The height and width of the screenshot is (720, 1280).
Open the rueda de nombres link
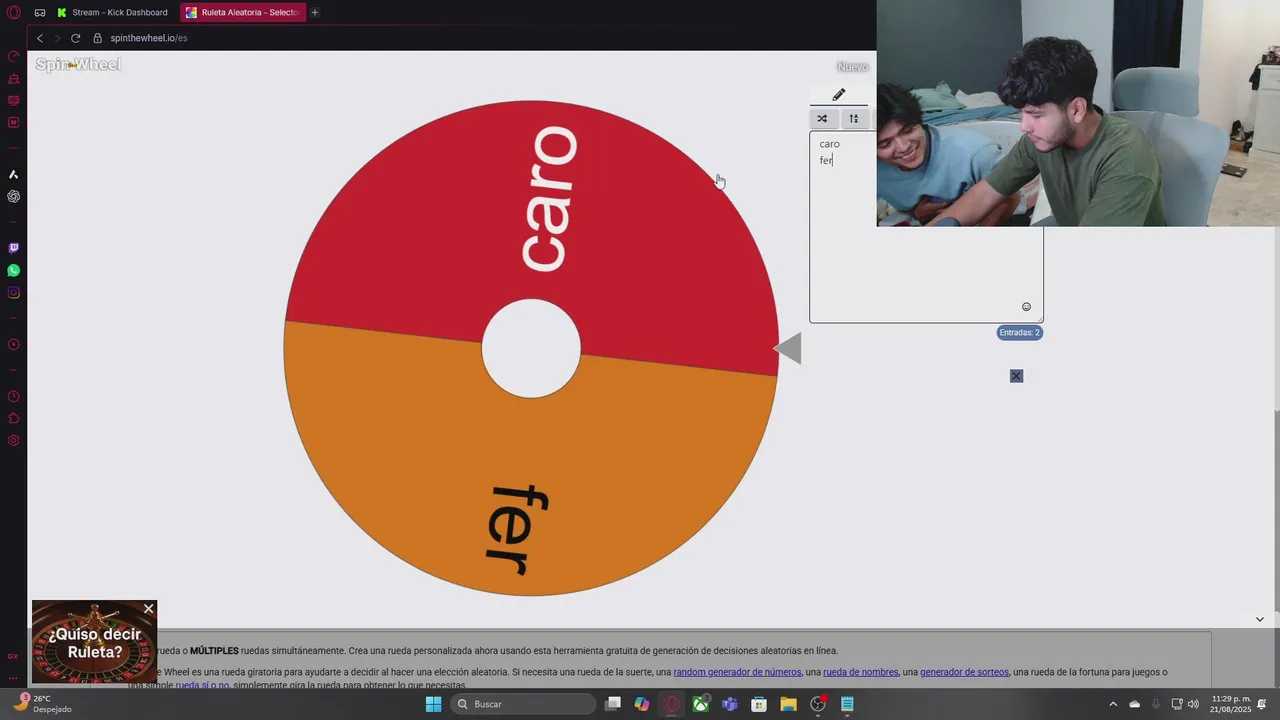pyautogui.click(x=860, y=672)
